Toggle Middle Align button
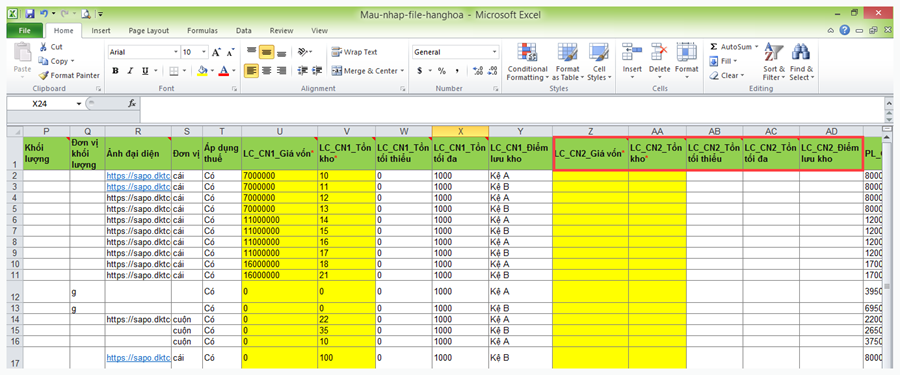The height and width of the screenshot is (375, 900). (x=266, y=52)
